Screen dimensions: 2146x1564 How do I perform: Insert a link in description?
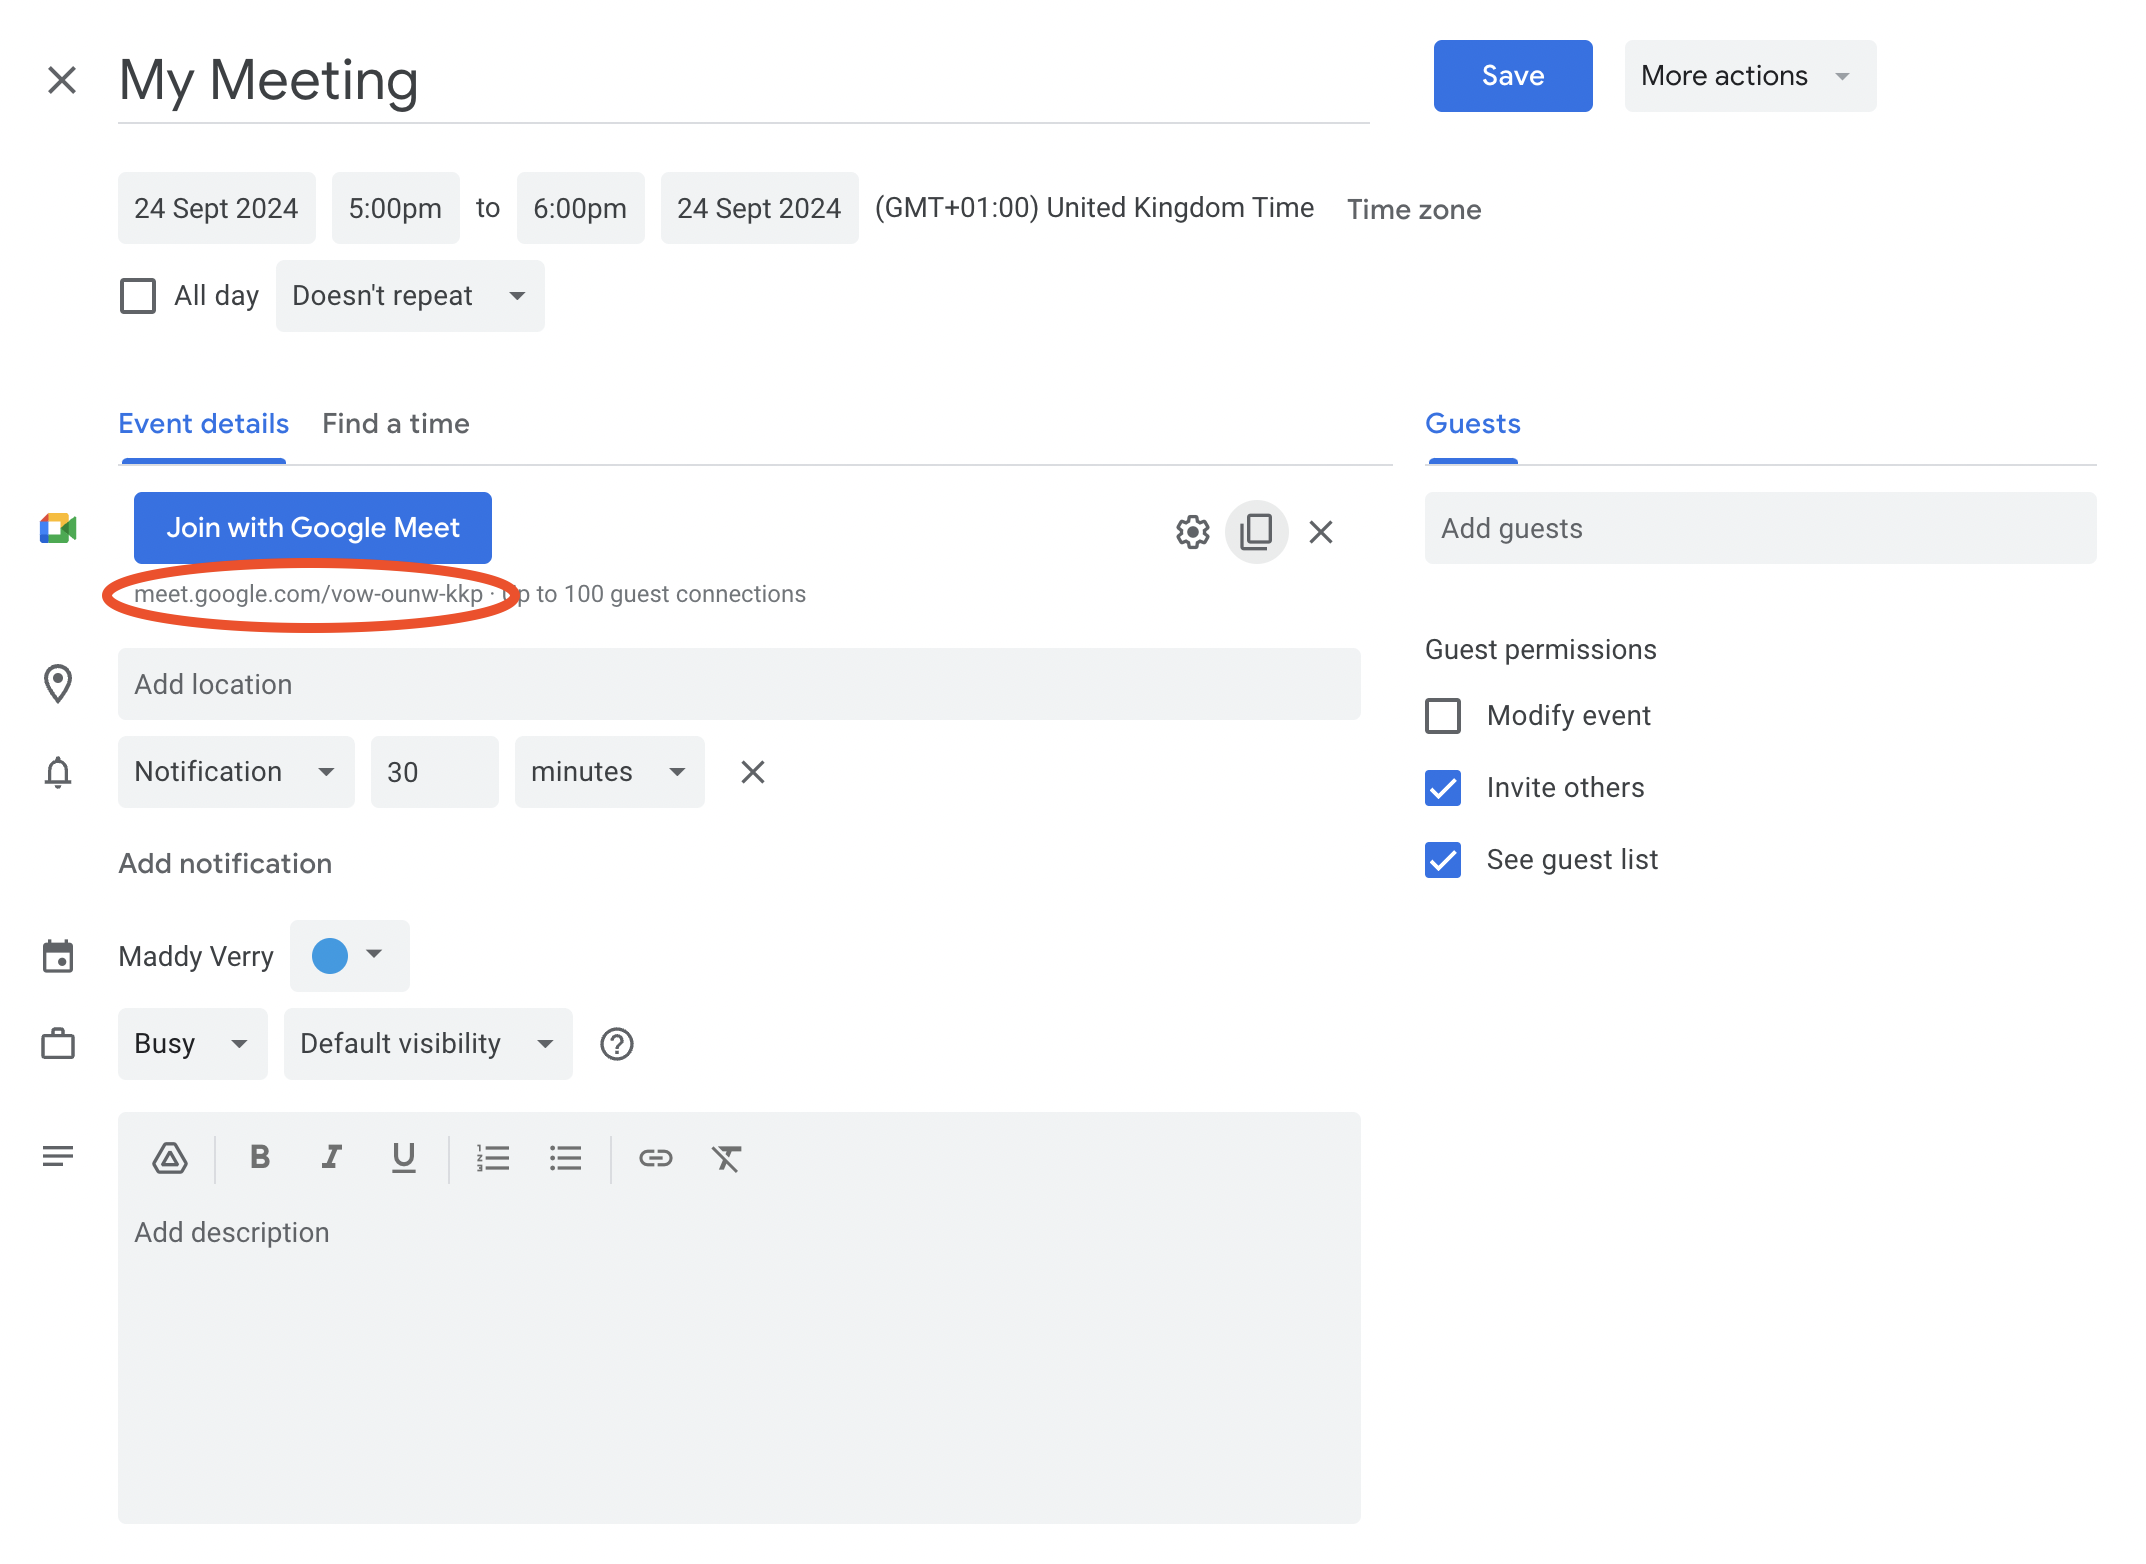656,1158
